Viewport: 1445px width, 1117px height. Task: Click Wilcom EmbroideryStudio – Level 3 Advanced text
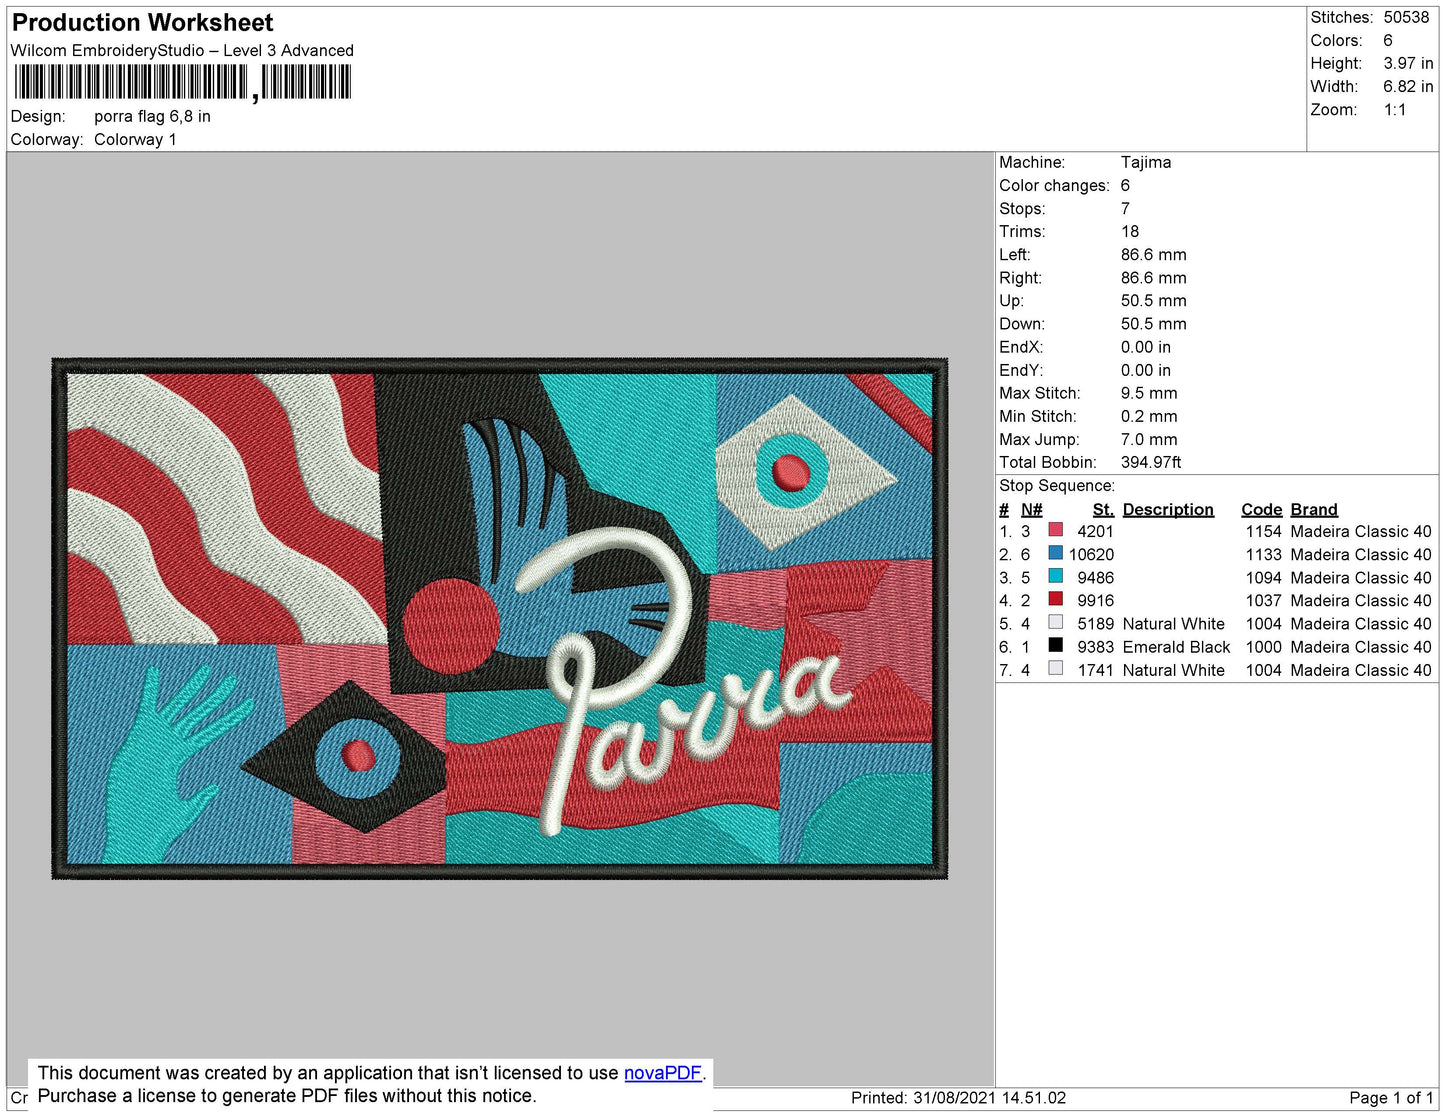pyautogui.click(x=182, y=50)
